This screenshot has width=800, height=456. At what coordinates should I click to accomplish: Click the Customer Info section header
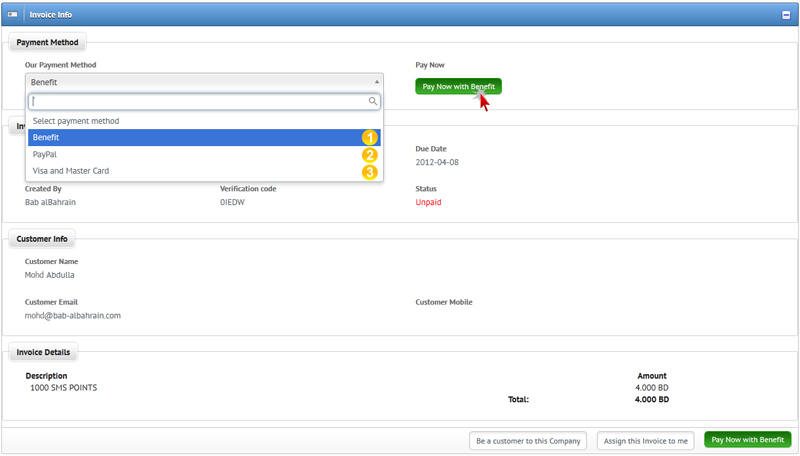pos(42,239)
